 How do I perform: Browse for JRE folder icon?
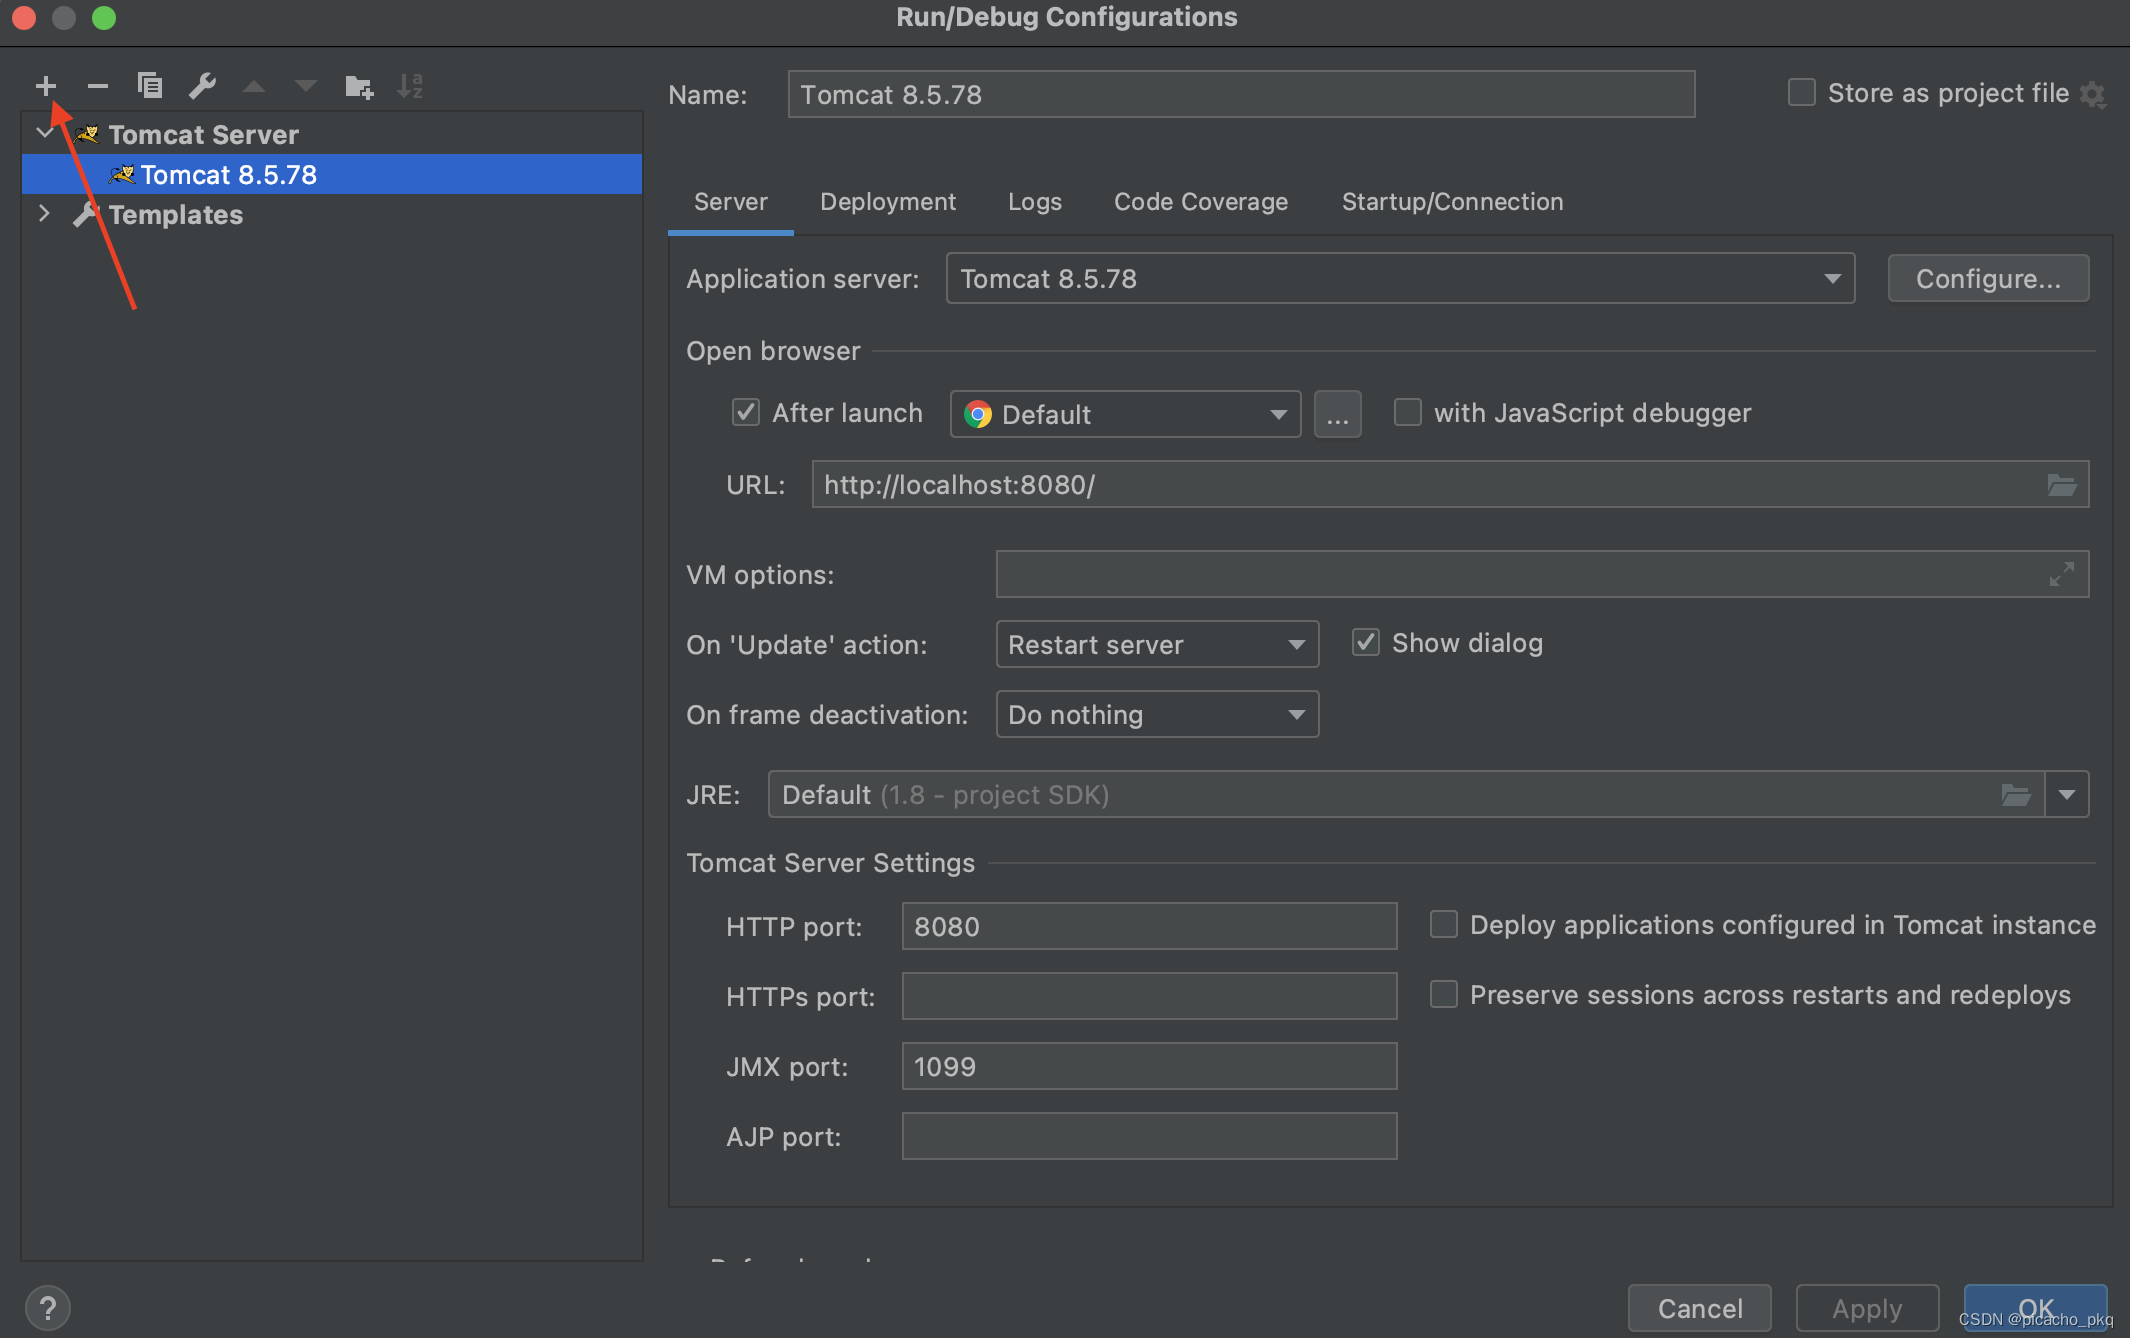[x=2015, y=795]
